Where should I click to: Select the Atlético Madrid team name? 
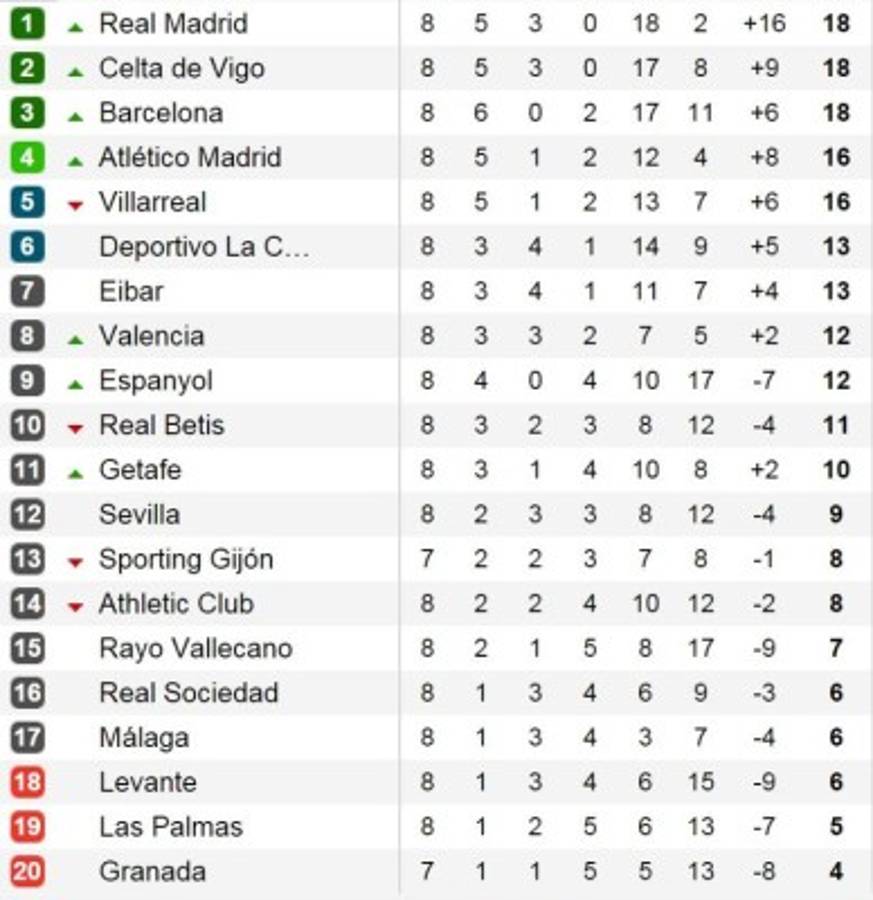(x=190, y=157)
